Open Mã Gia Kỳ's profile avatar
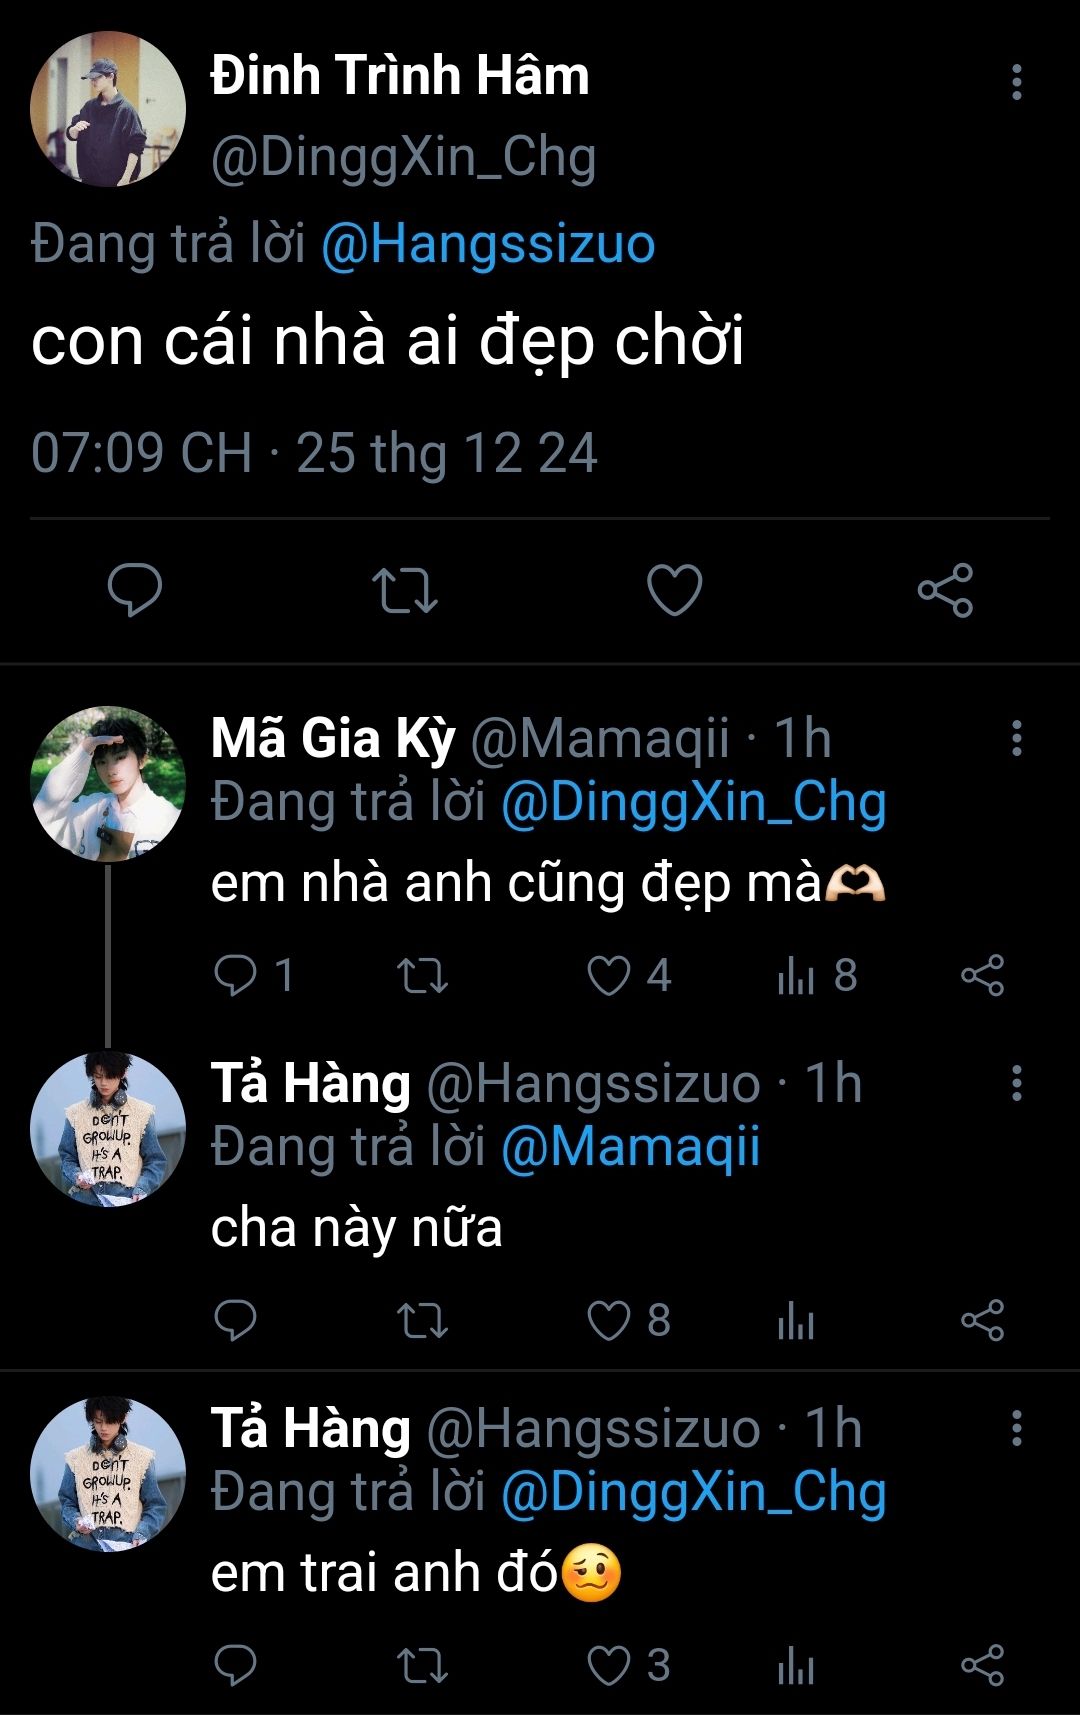Screen dimensions: 1080x1715 108,784
